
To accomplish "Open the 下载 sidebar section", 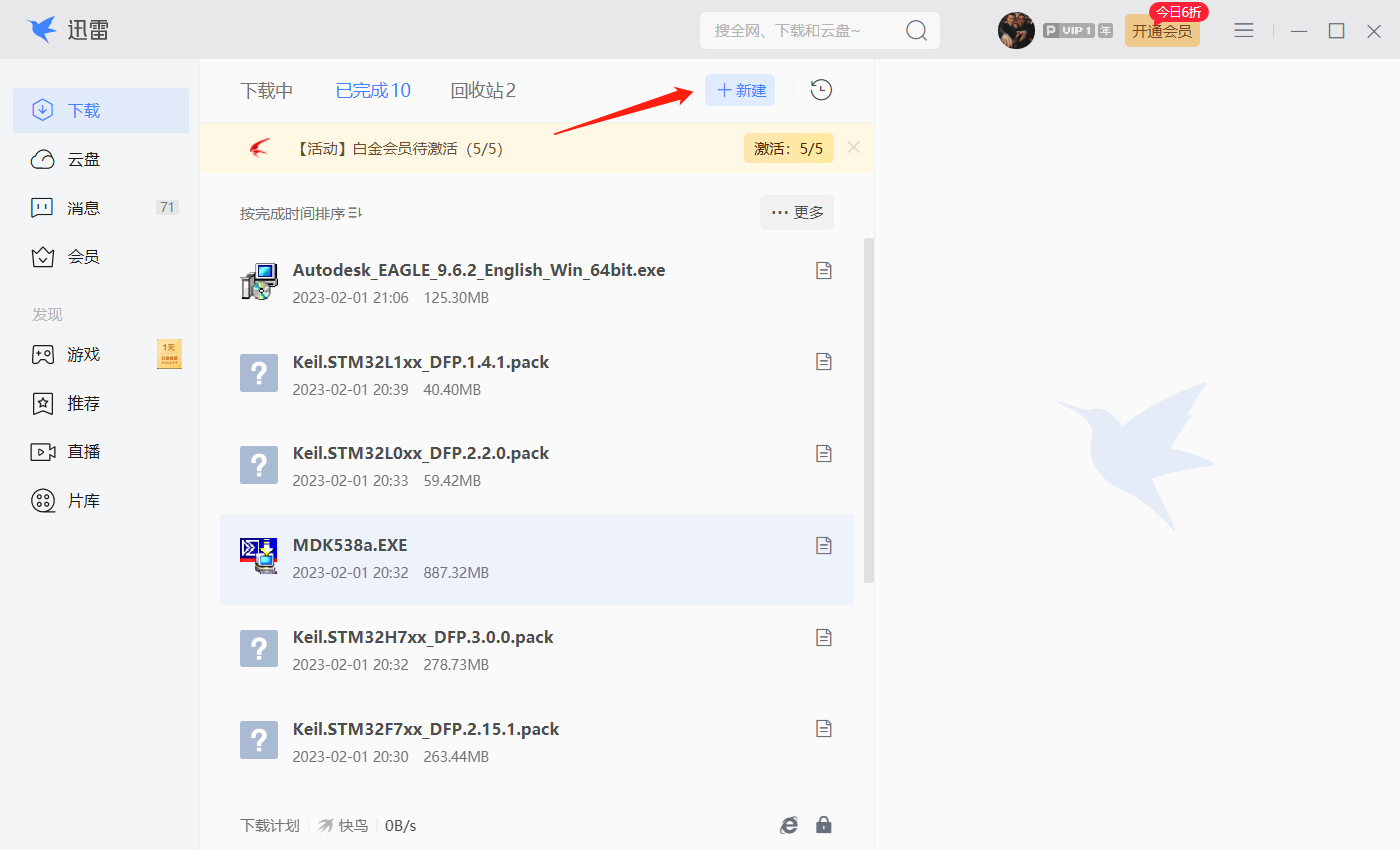I will pyautogui.click(x=101, y=110).
